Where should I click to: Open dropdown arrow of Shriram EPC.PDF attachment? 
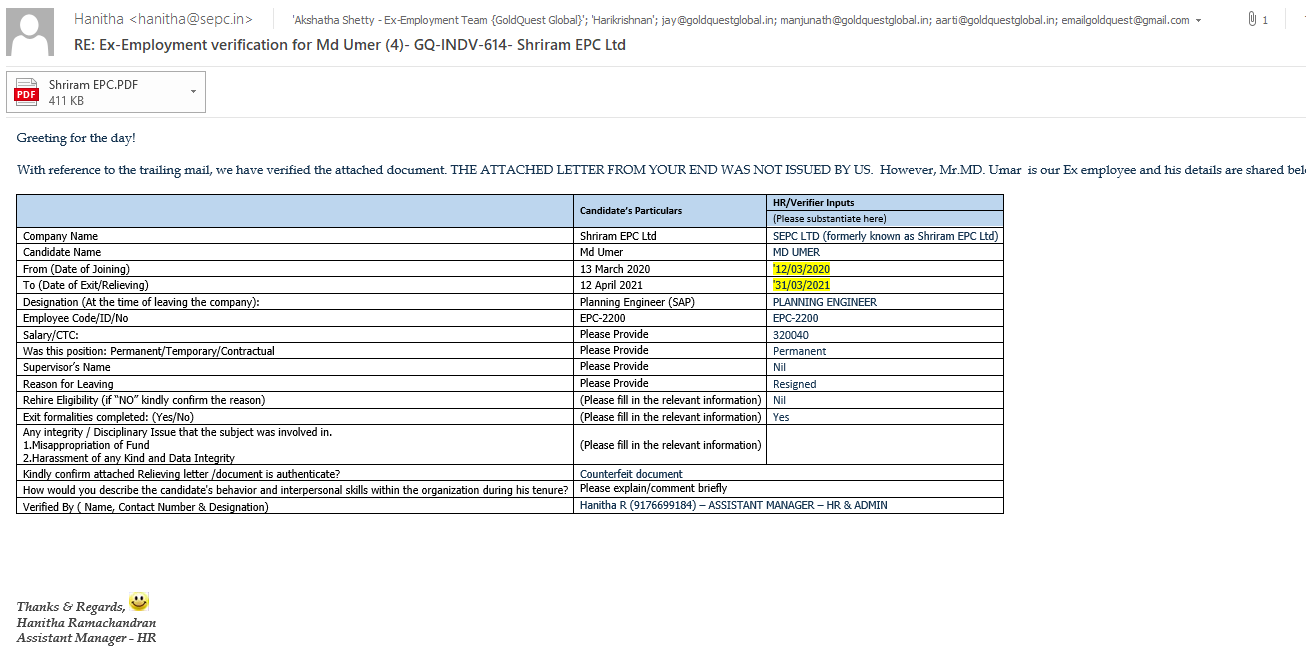click(193, 92)
